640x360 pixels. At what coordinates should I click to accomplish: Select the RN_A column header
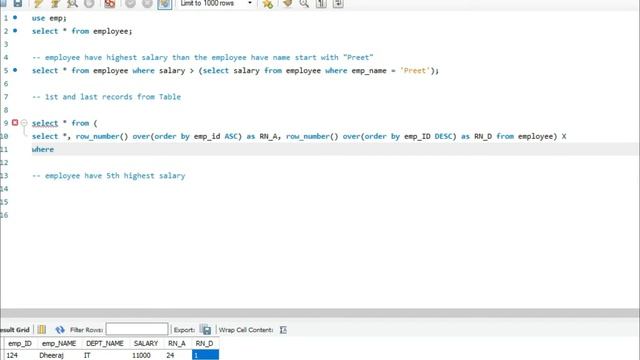(177, 344)
